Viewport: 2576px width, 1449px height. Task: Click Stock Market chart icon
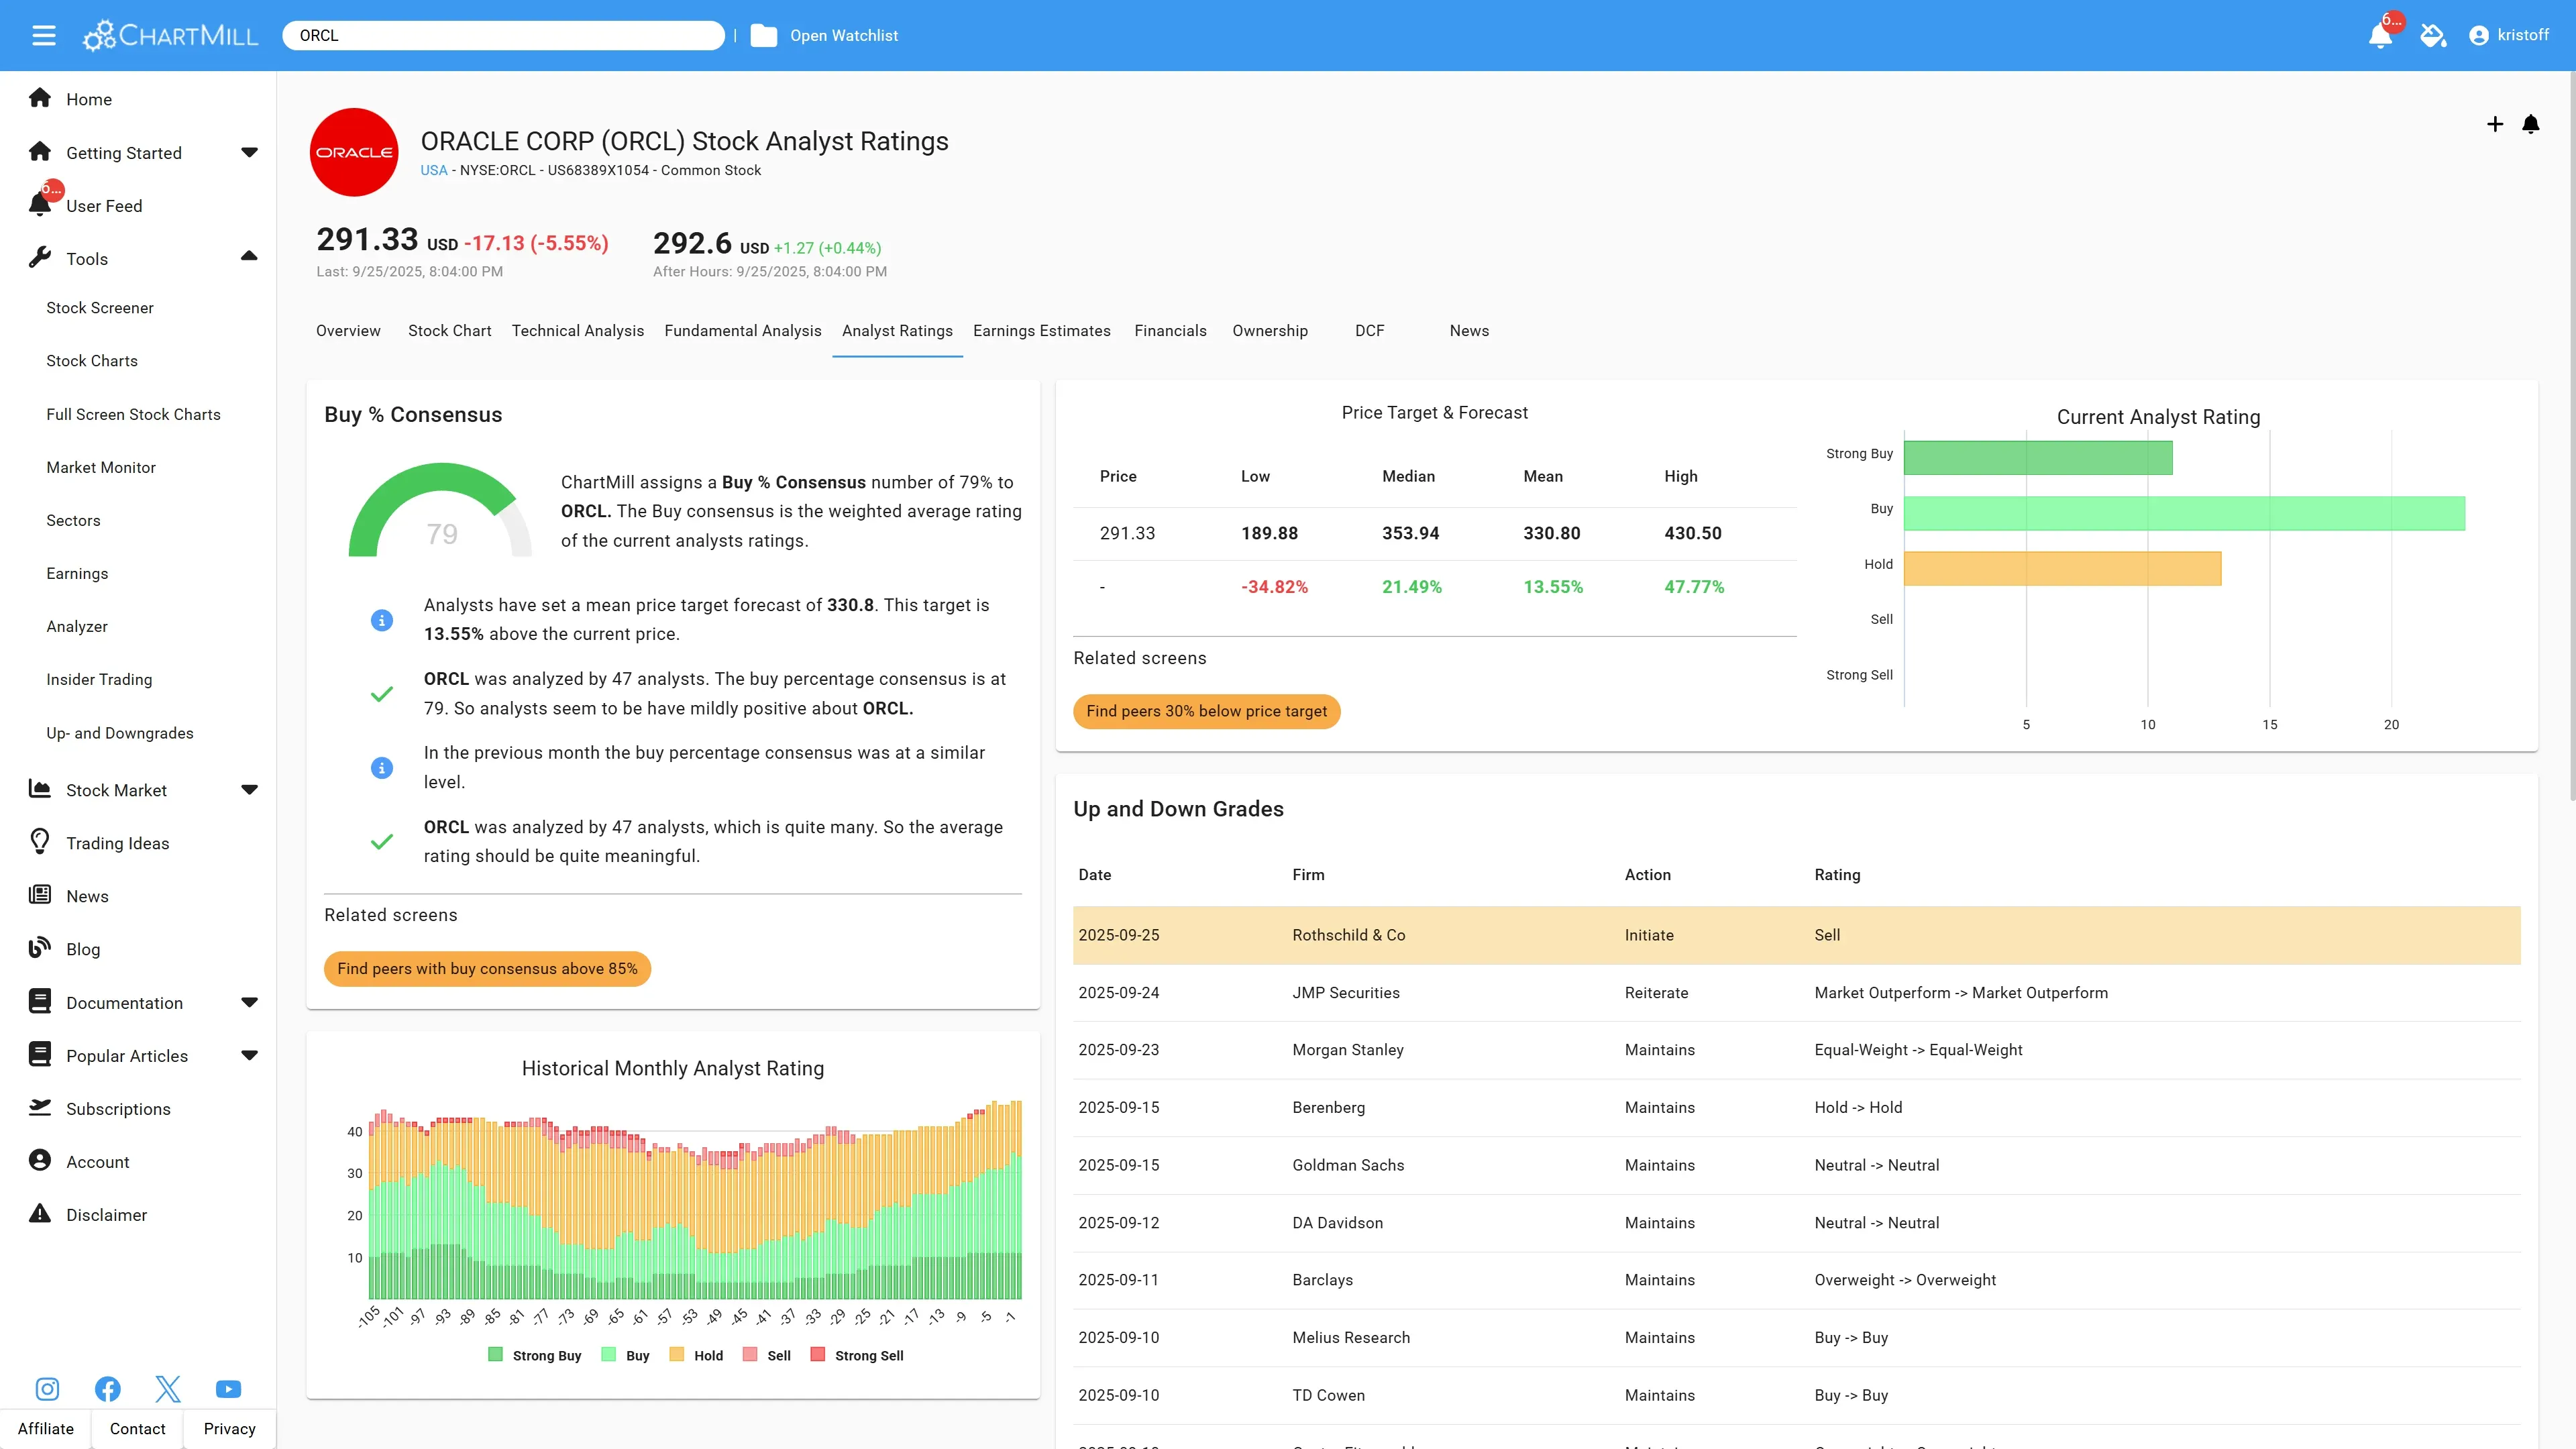[40, 789]
